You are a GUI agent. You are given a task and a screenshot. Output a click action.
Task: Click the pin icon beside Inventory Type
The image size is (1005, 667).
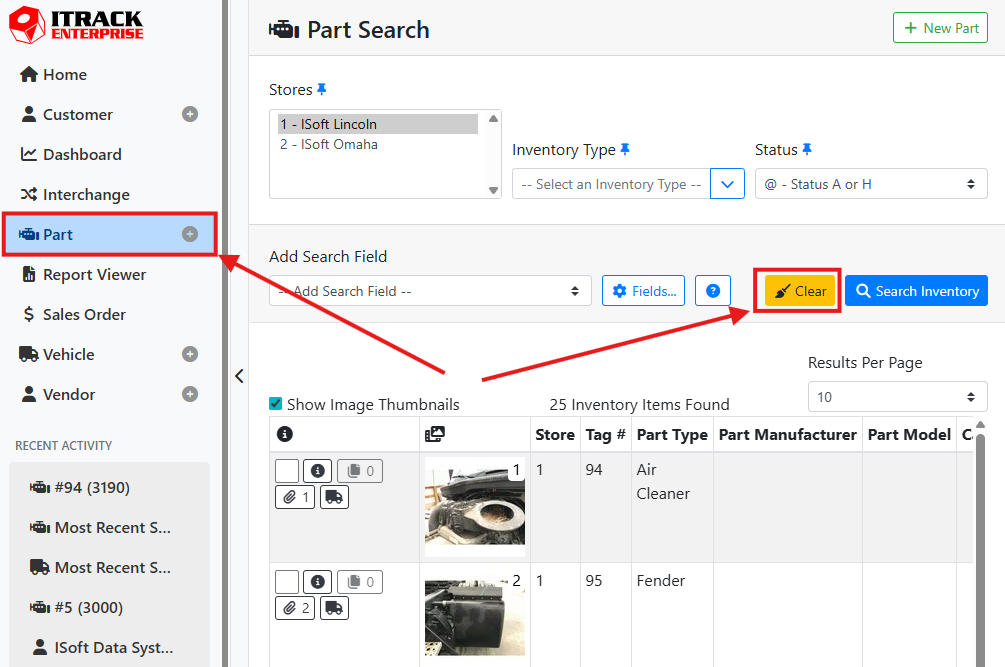point(625,150)
